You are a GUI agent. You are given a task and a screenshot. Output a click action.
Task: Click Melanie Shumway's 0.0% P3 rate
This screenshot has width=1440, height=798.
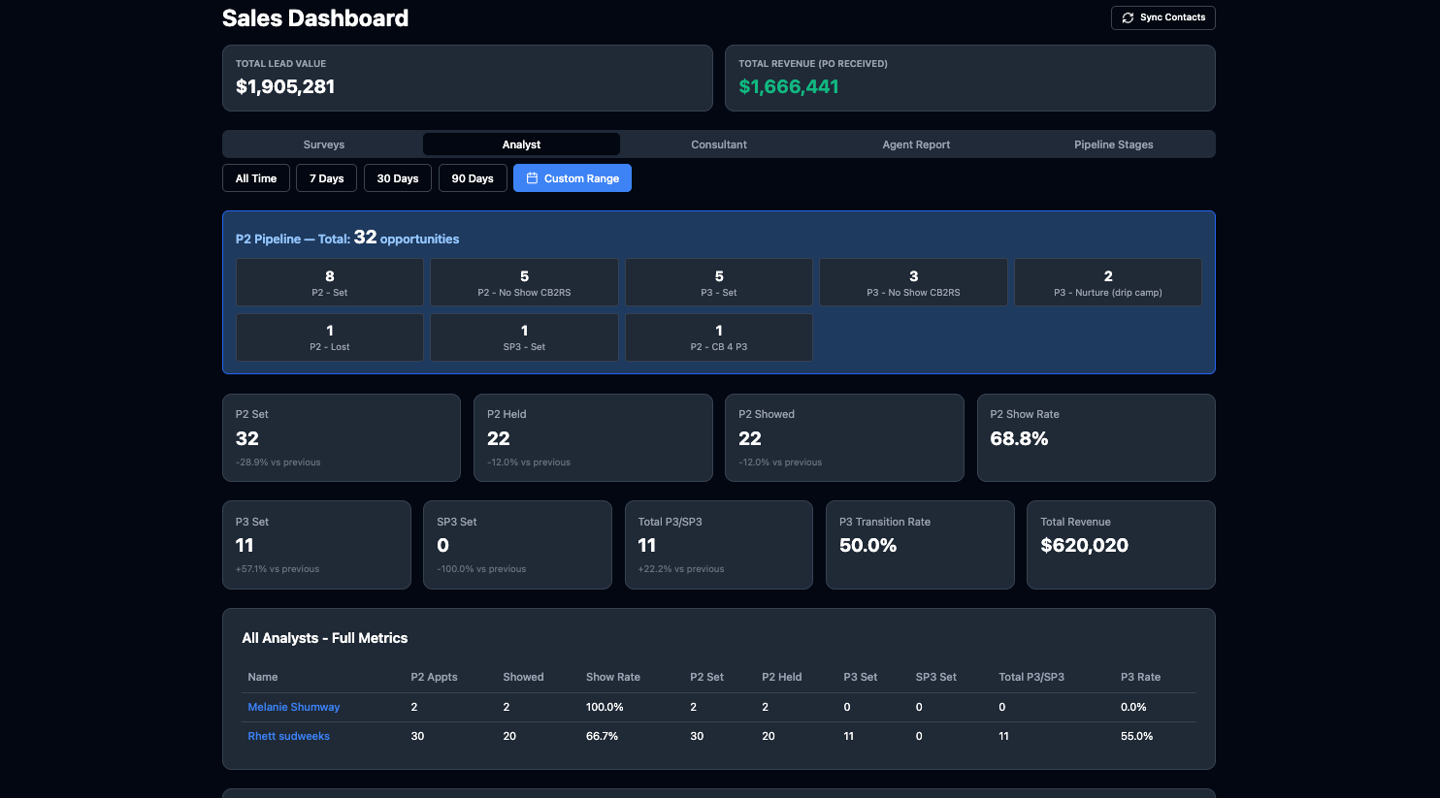pos(1134,707)
